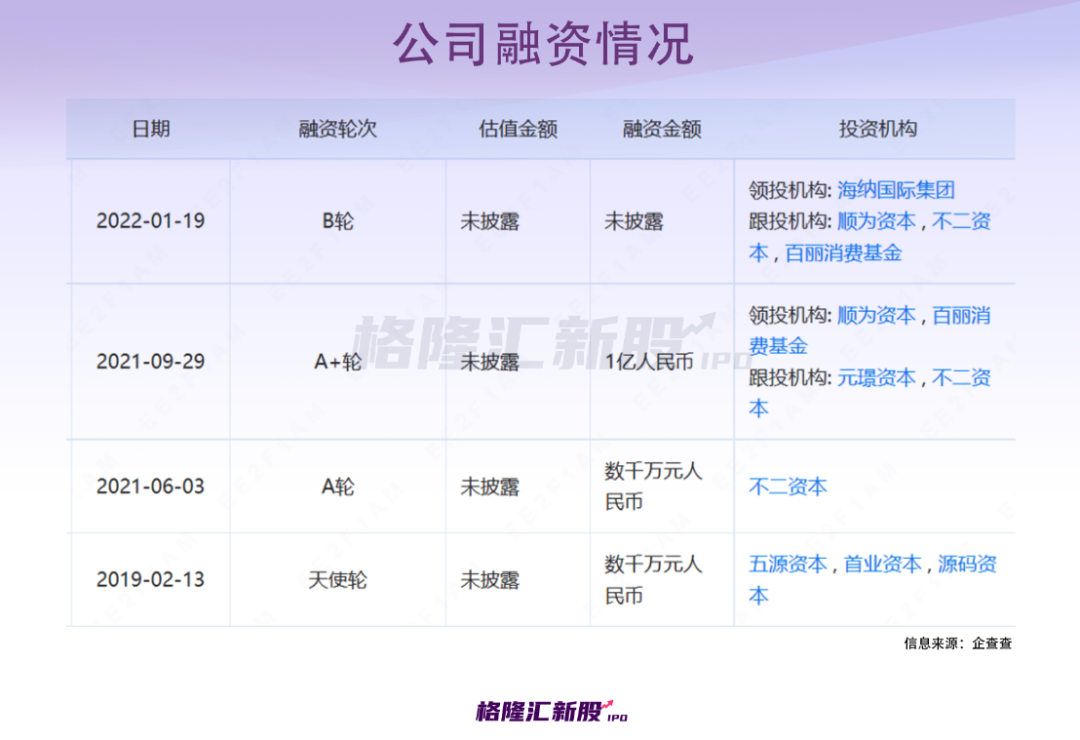Open the 海纳国际集团 investor link

pos(895,189)
